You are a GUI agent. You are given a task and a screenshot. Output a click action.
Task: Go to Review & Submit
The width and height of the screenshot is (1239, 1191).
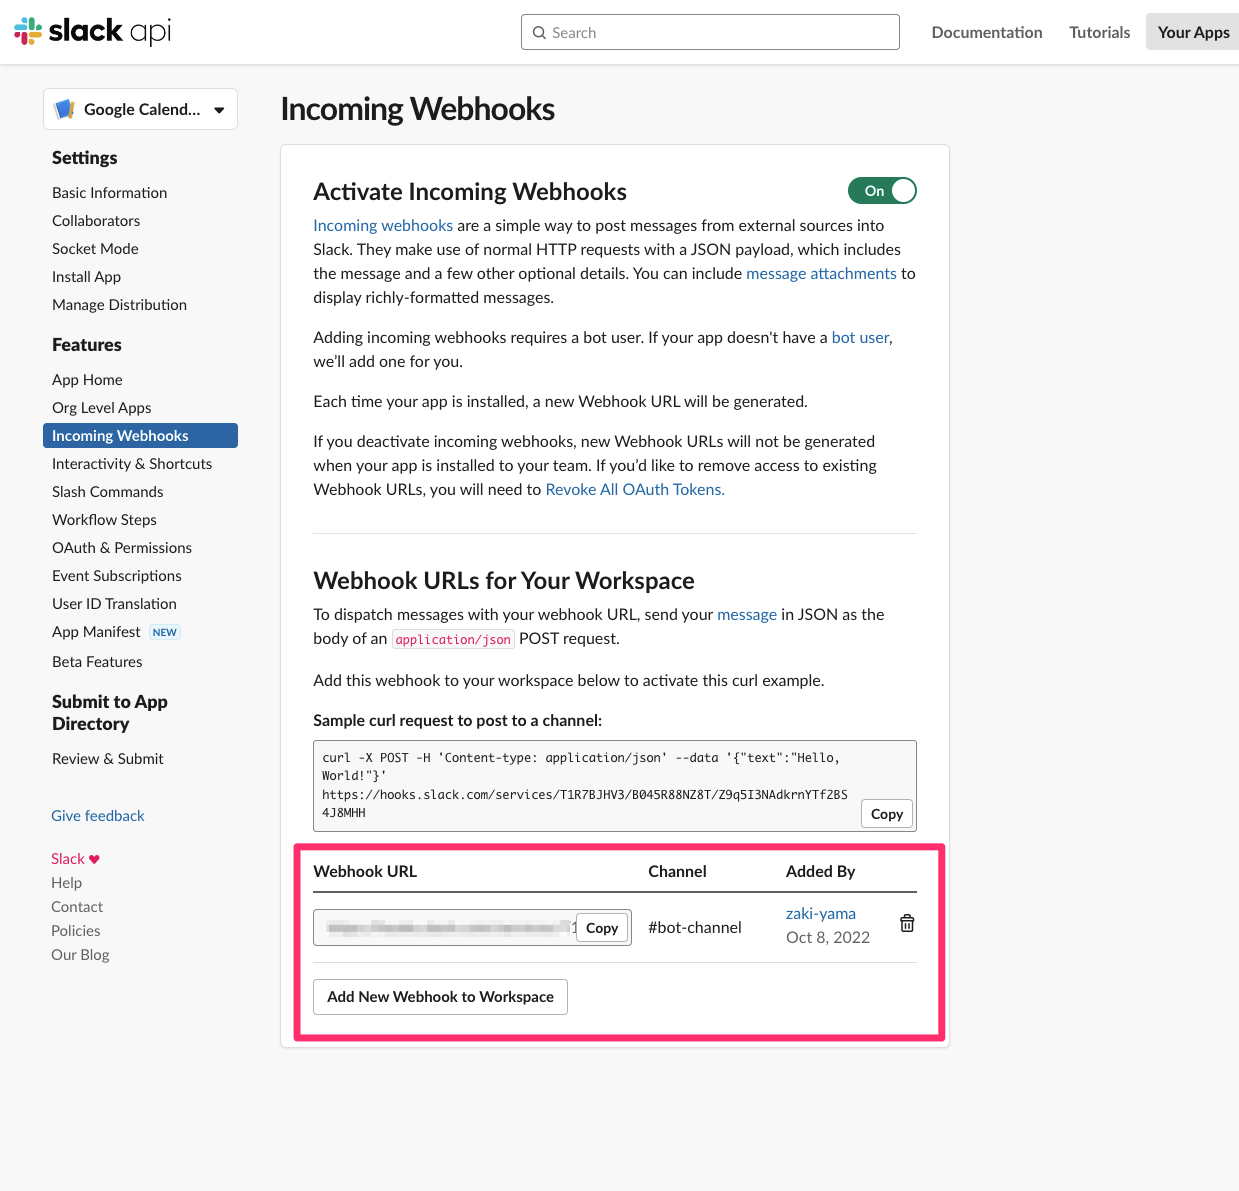(108, 758)
